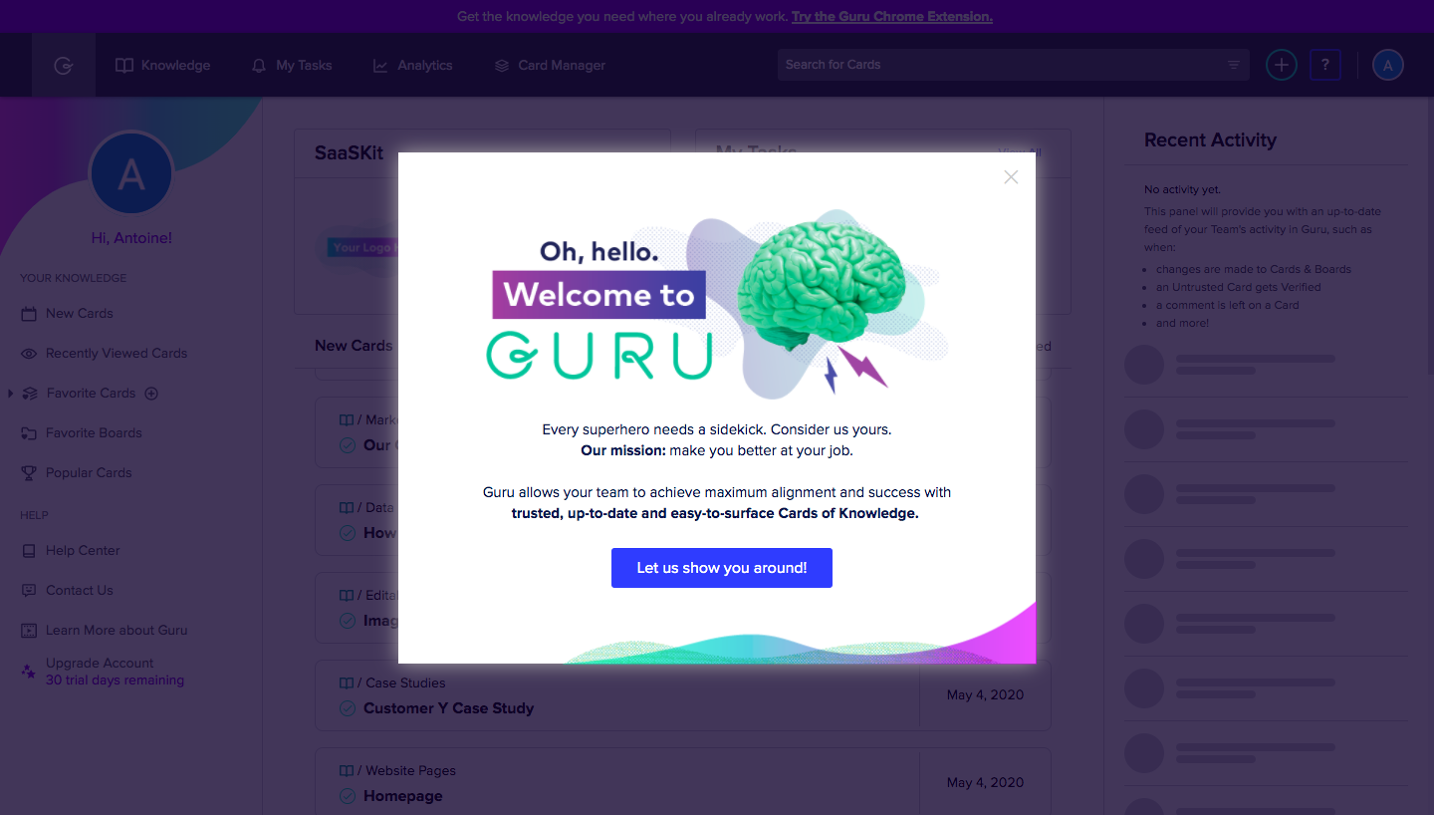Close the welcome dialog
1434x815 pixels.
click(x=1011, y=177)
